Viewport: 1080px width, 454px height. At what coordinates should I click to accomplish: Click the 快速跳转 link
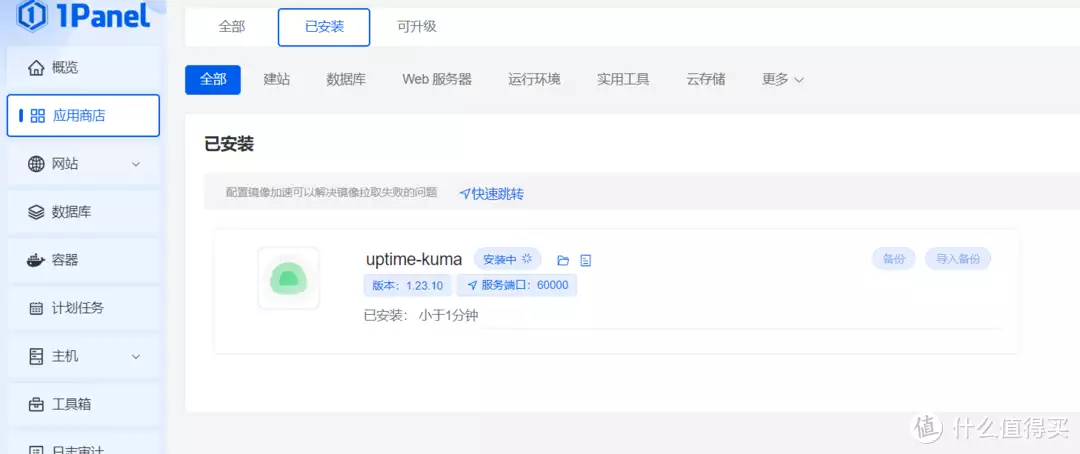(492, 194)
